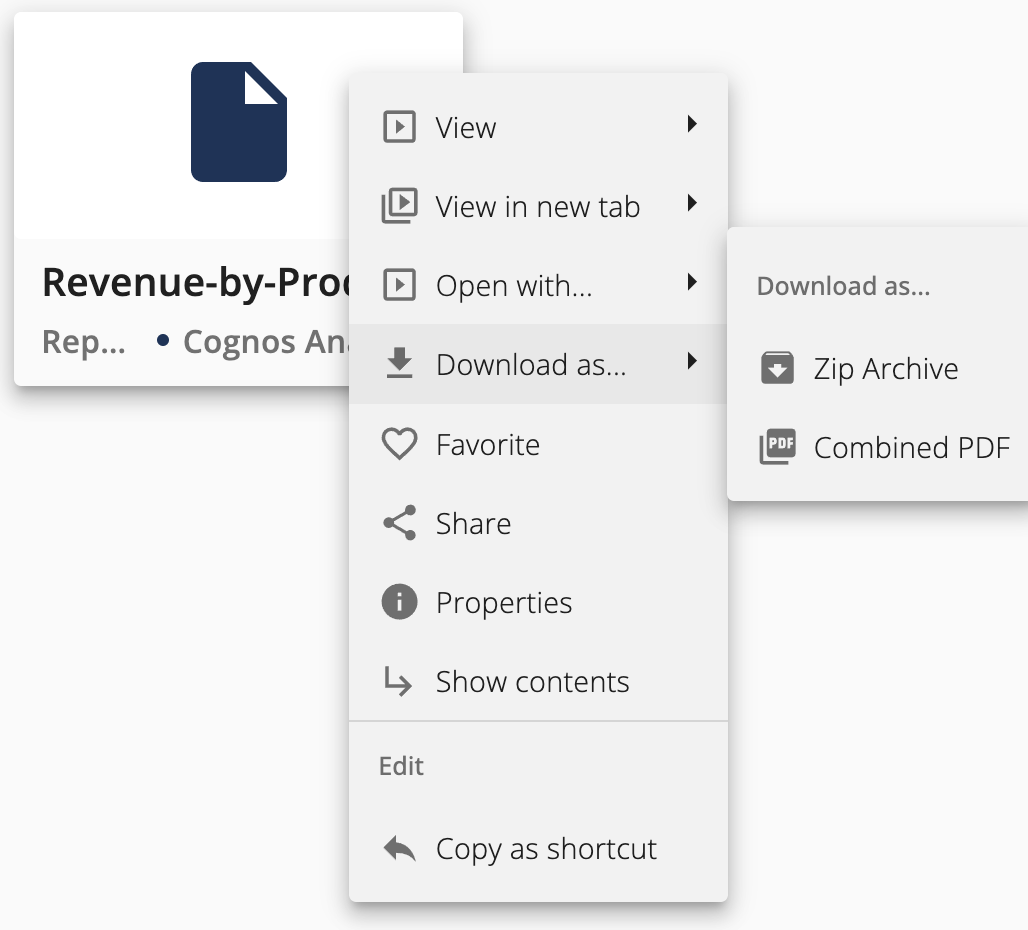1028x930 pixels.
Task: Expand the View submenu arrow
Action: tap(692, 124)
